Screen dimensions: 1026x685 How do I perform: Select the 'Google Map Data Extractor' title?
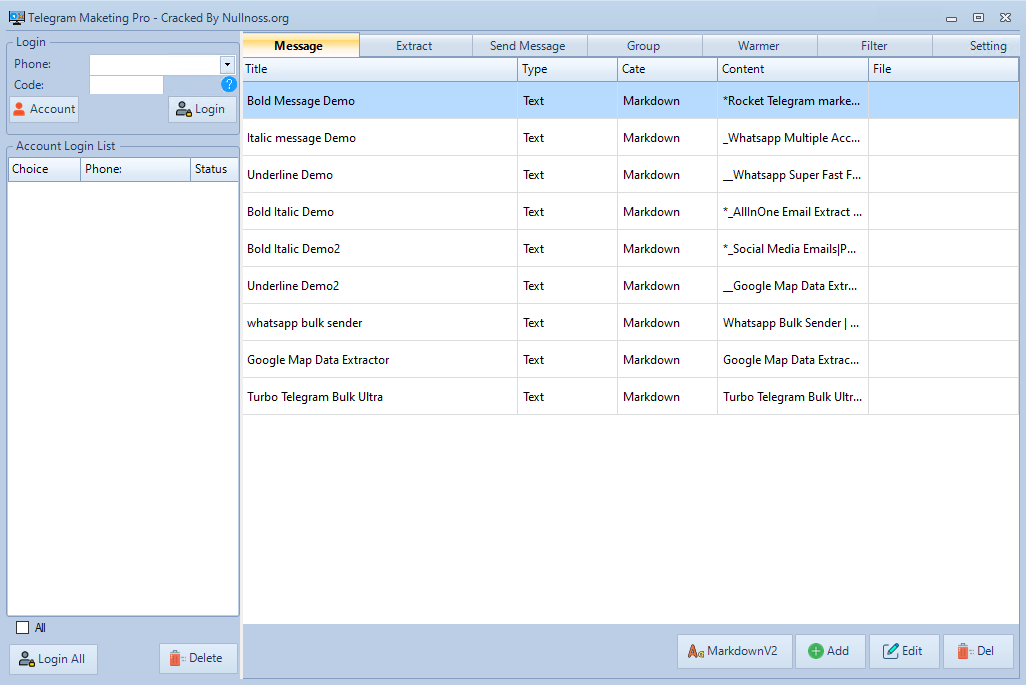pyautogui.click(x=318, y=360)
